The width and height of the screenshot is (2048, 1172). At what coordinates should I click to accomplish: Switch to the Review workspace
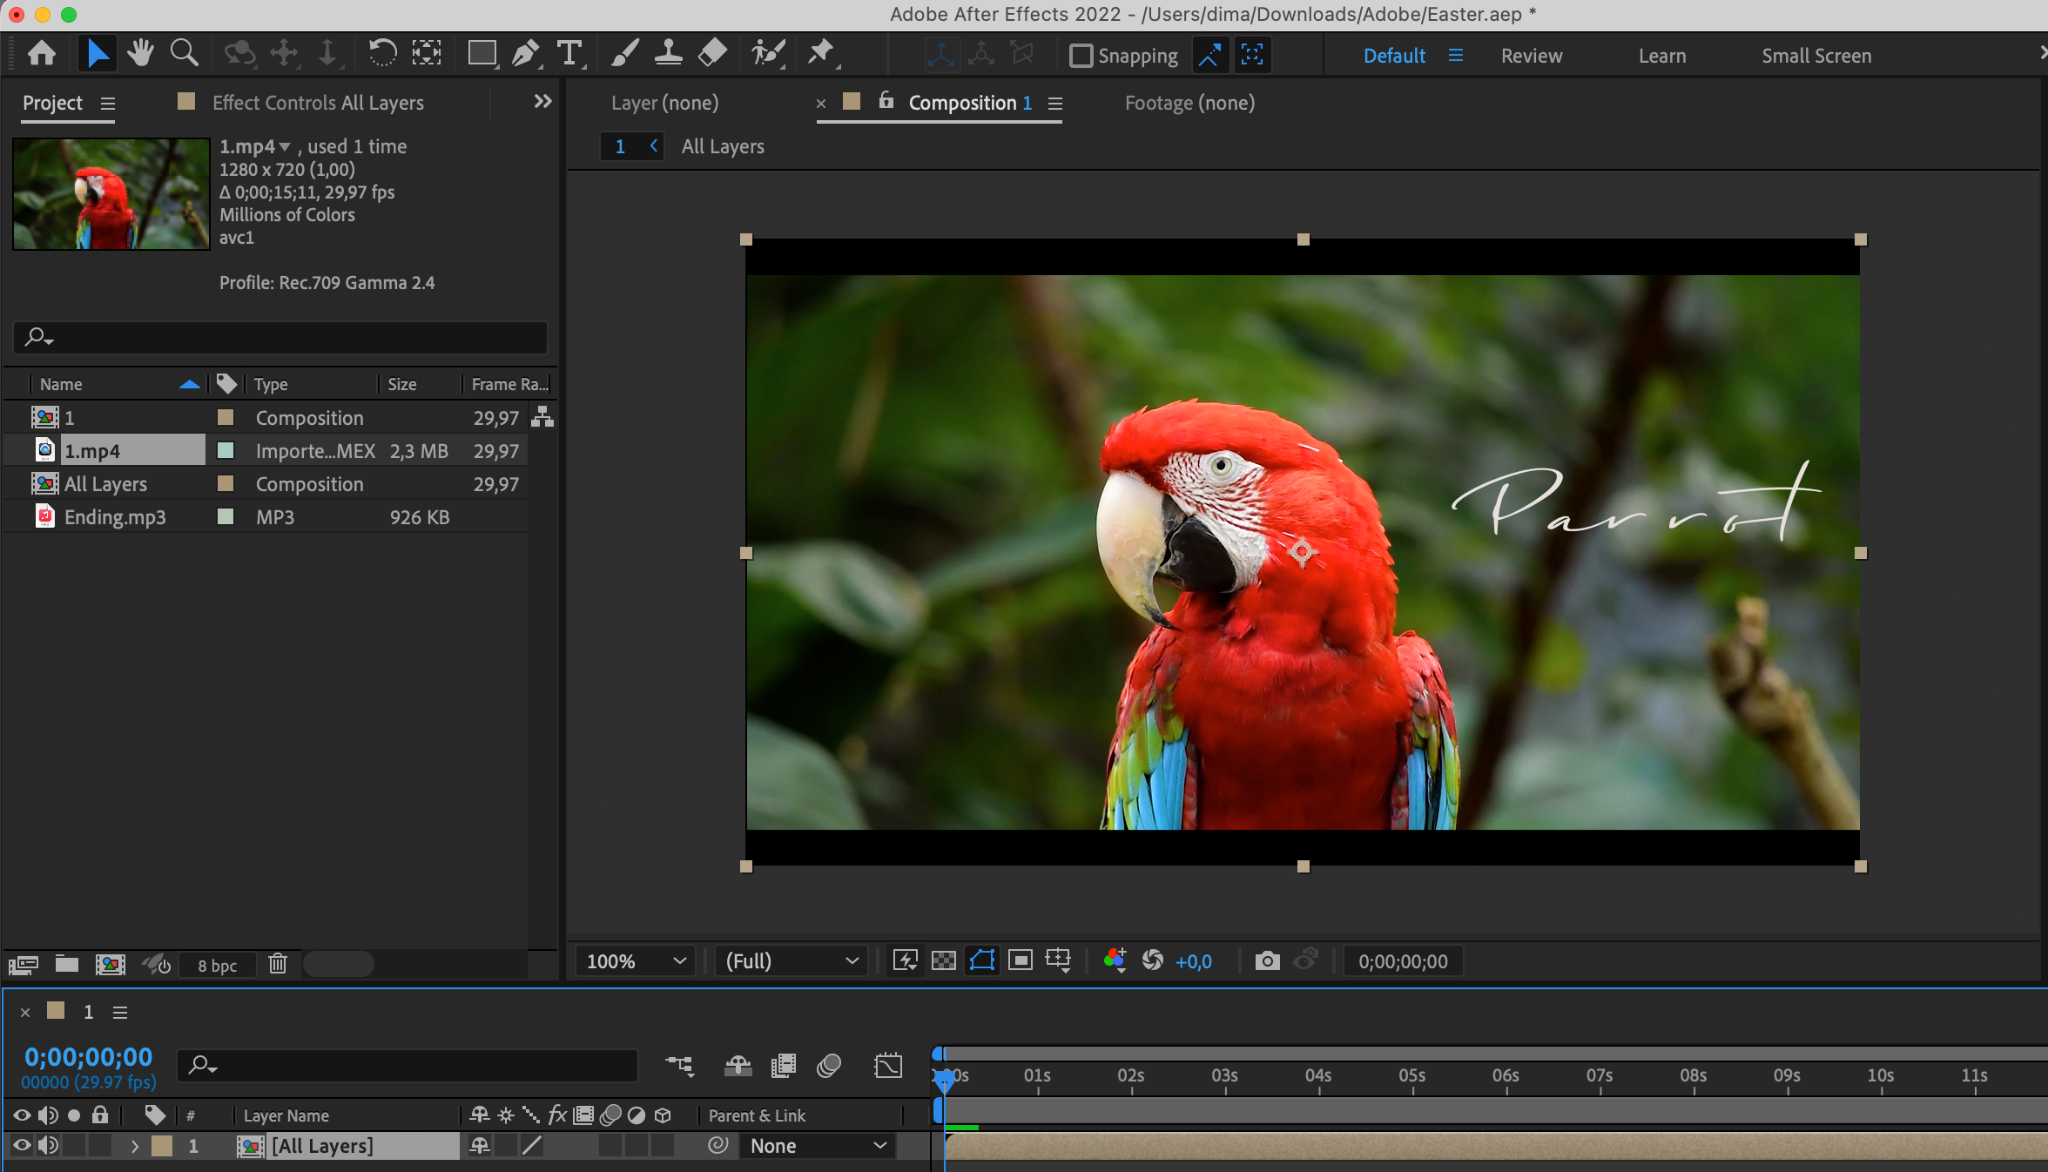[1531, 56]
